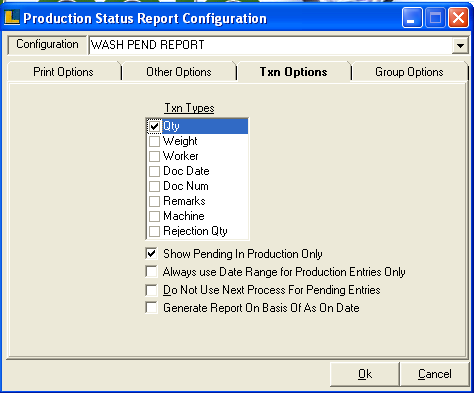474x393 pixels.
Task: Enable Generate Report On Basis Of As On Date
Action: pos(151,308)
